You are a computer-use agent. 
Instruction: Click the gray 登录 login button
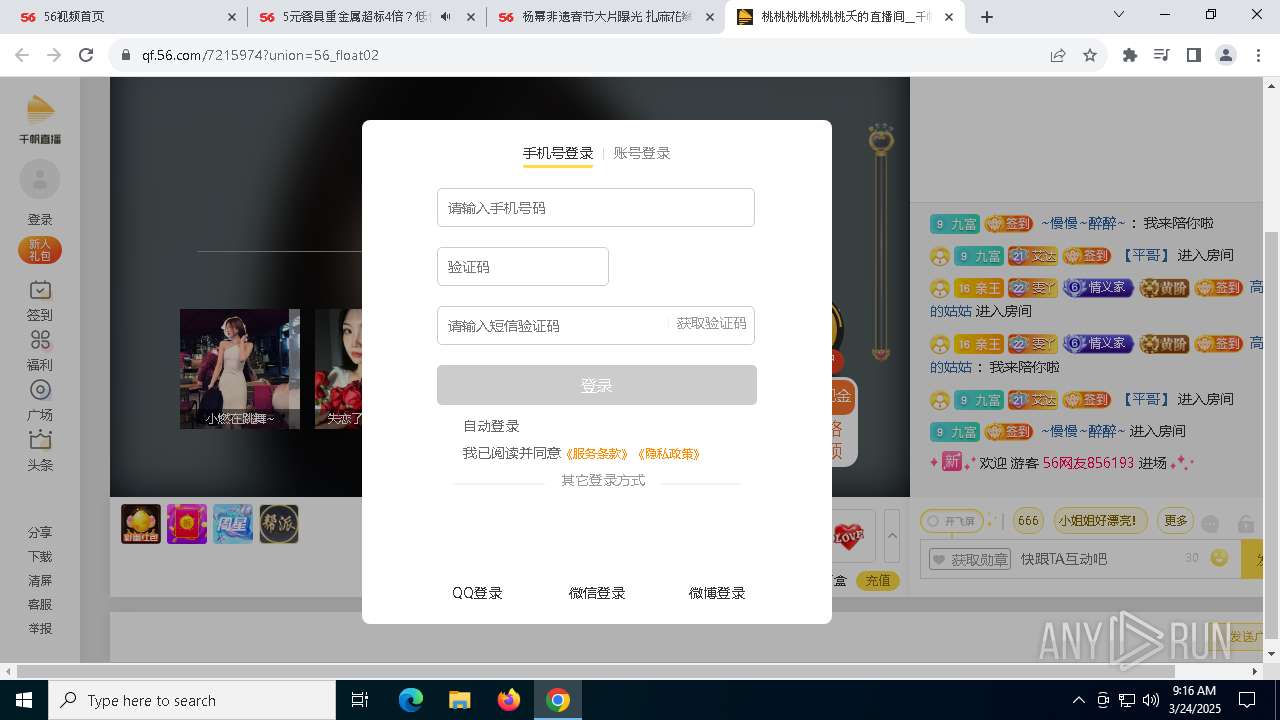[x=597, y=385]
